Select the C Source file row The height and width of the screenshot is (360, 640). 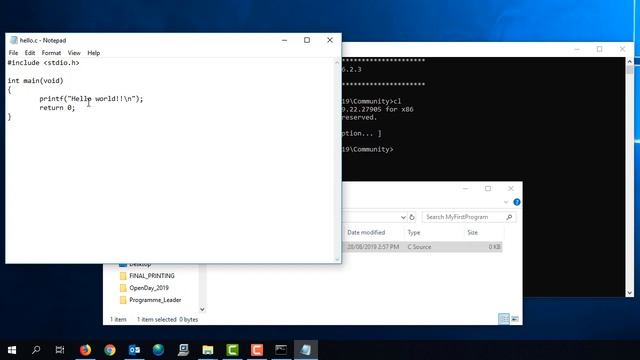click(422, 247)
